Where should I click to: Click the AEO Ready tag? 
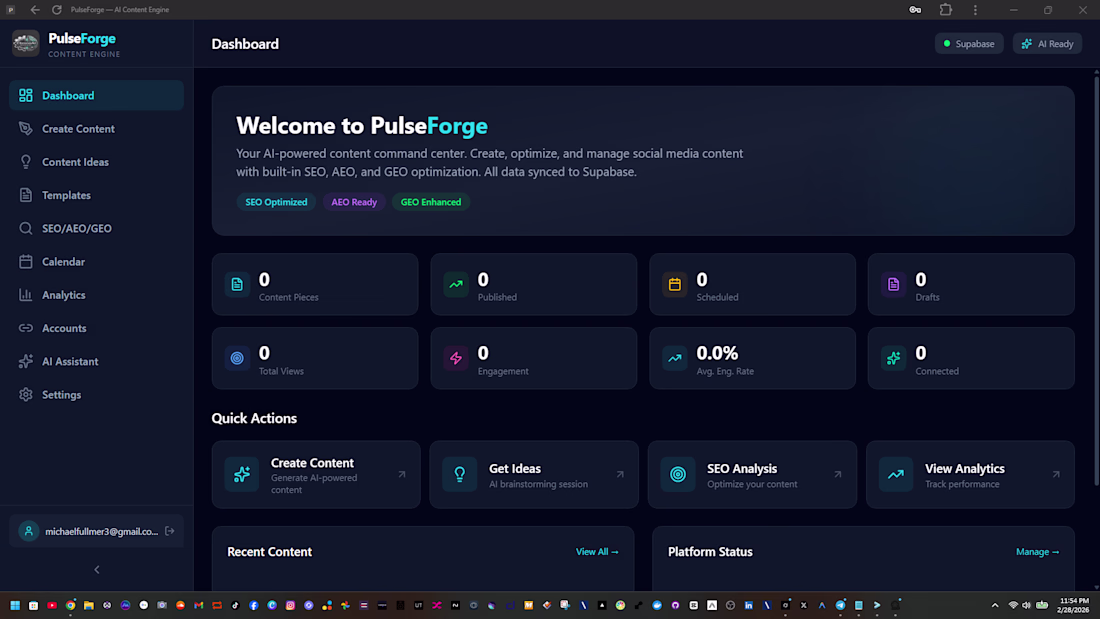coord(354,202)
